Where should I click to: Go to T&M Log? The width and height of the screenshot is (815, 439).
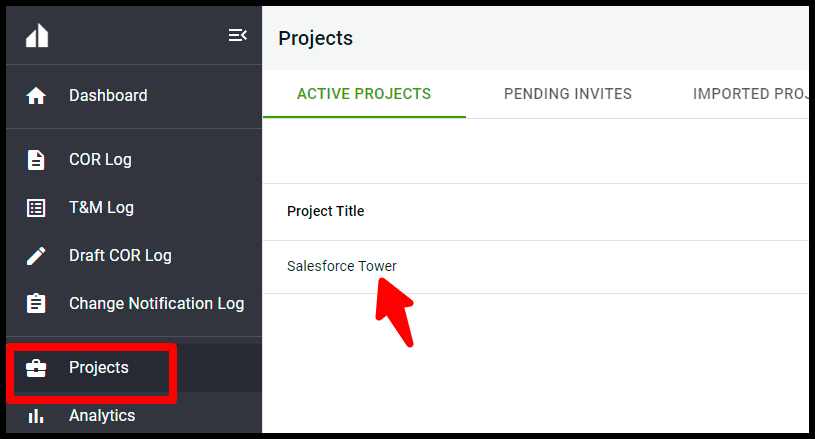coord(101,208)
